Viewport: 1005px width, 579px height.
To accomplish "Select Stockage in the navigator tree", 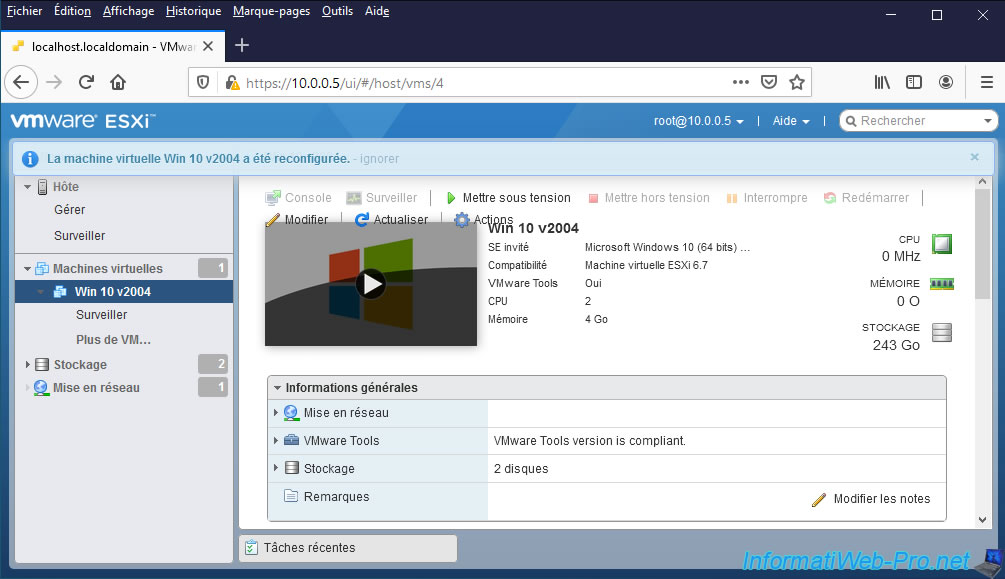I will (x=80, y=365).
